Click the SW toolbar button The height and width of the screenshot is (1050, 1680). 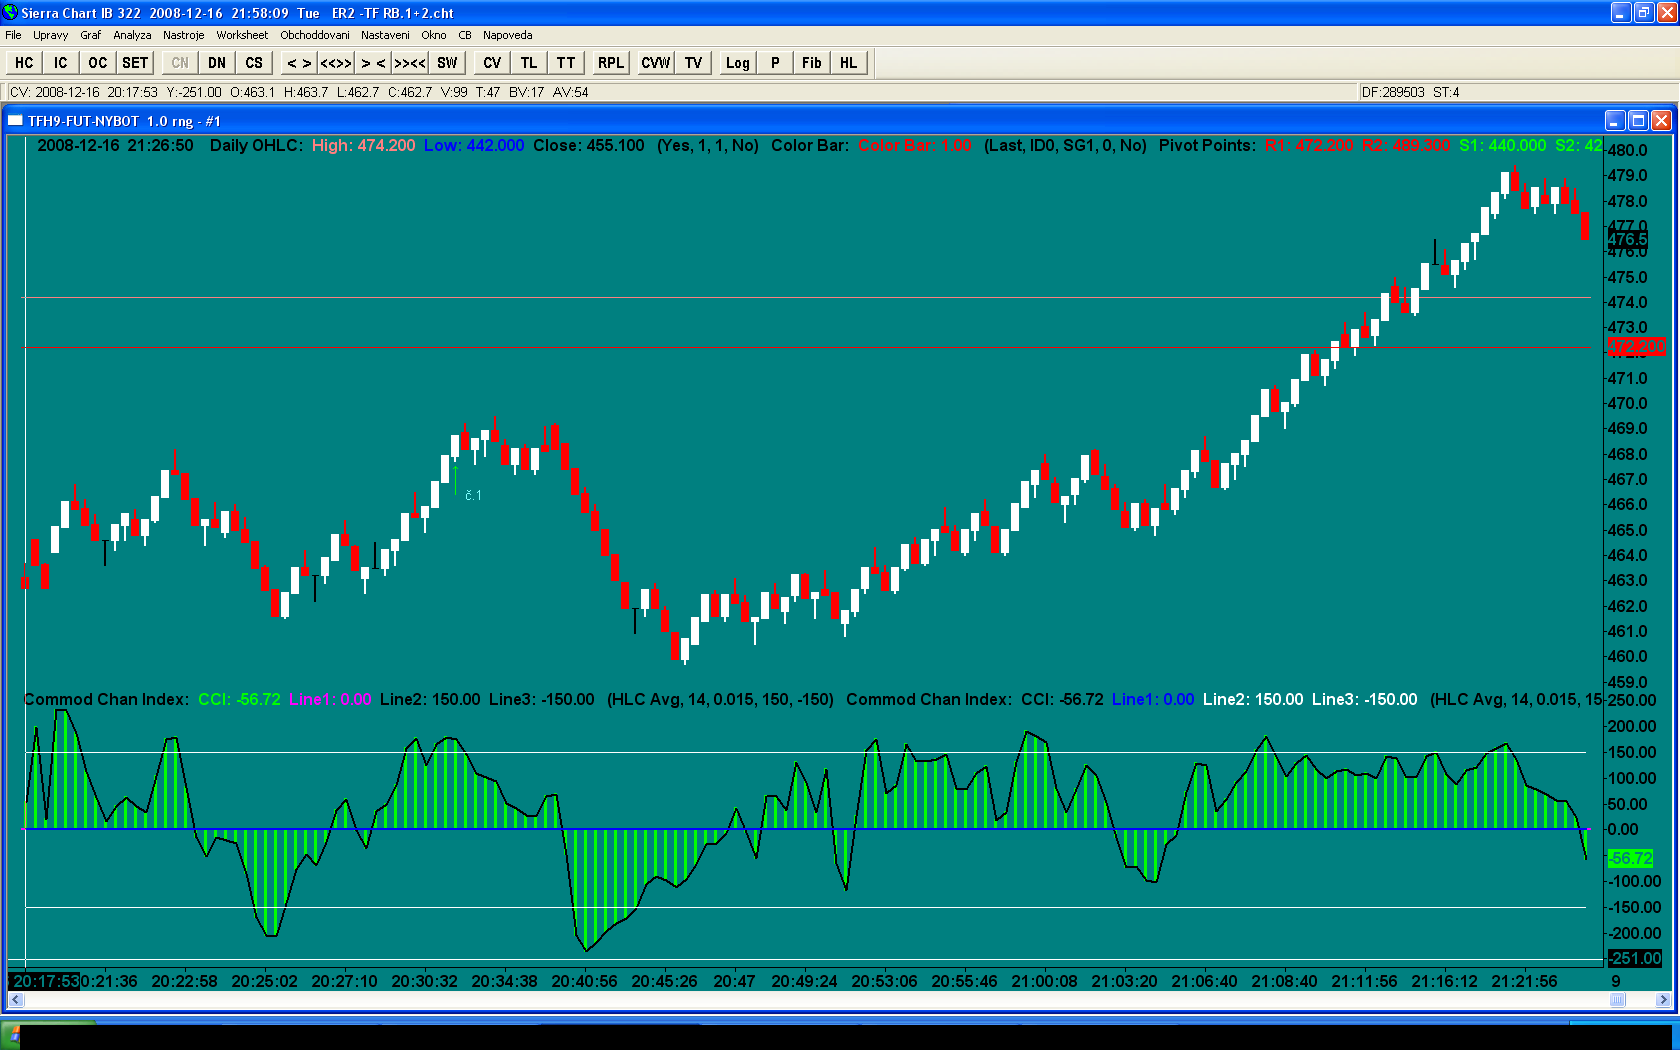pyautogui.click(x=447, y=63)
